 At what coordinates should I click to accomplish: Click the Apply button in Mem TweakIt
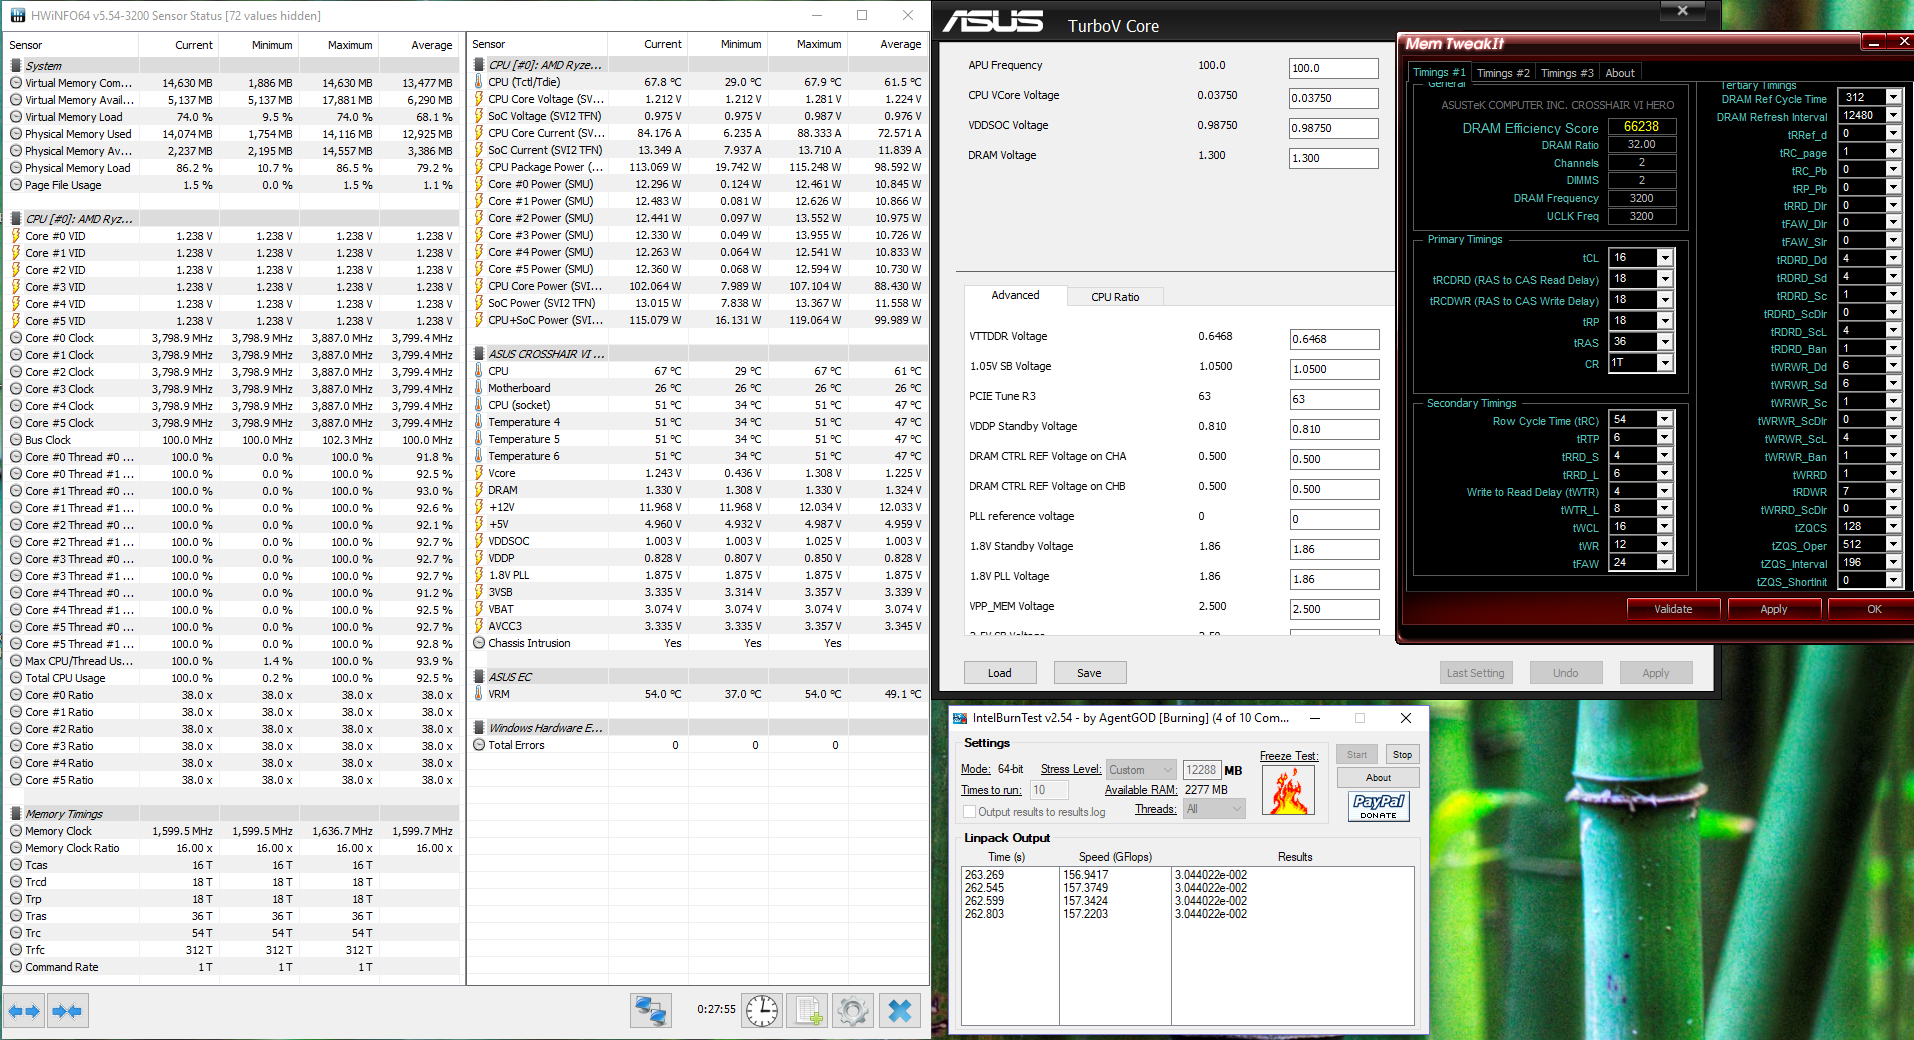tap(1774, 609)
